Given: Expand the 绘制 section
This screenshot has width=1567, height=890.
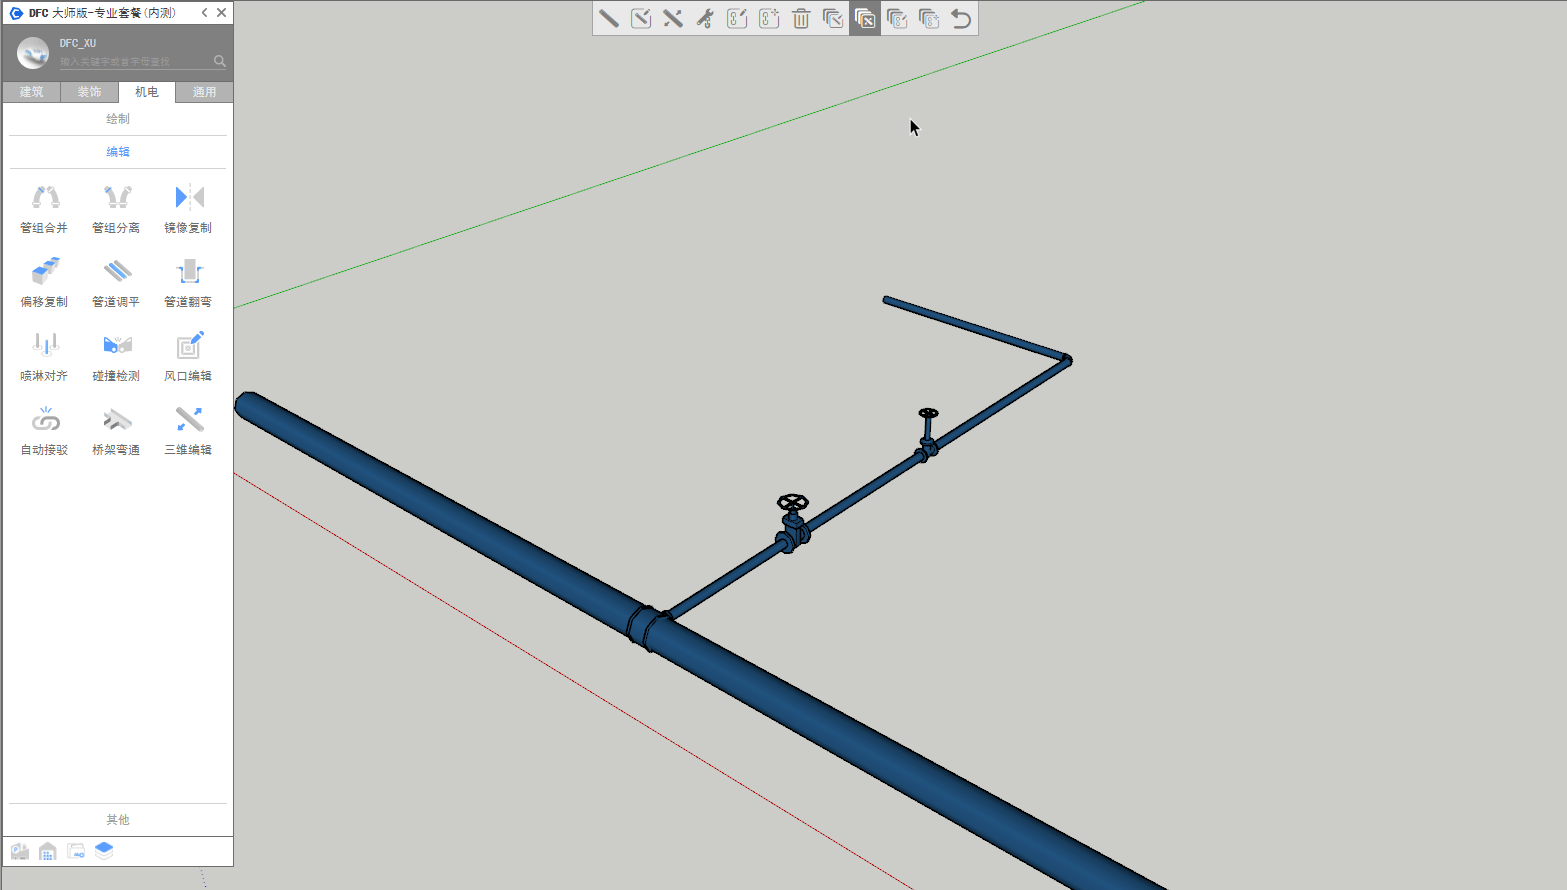Looking at the screenshot, I should [118, 119].
